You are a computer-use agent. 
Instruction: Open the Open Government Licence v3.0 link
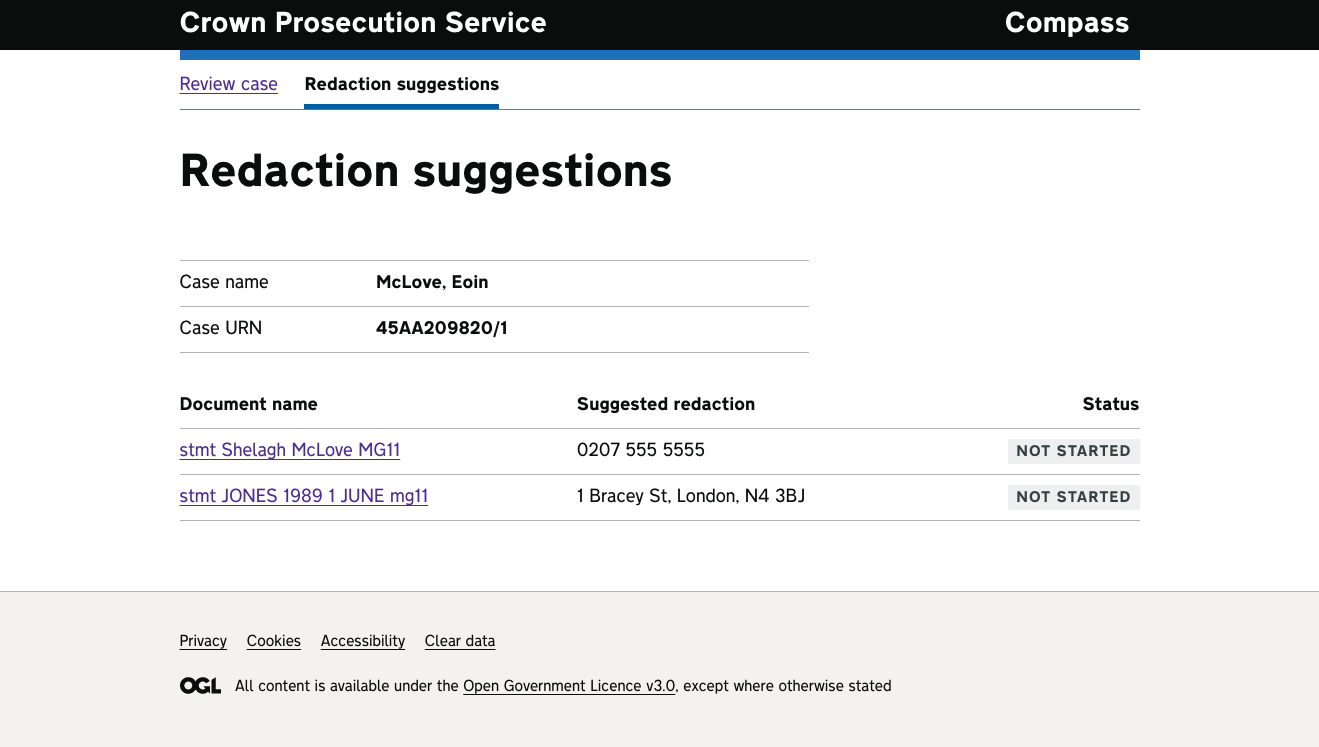click(x=568, y=686)
